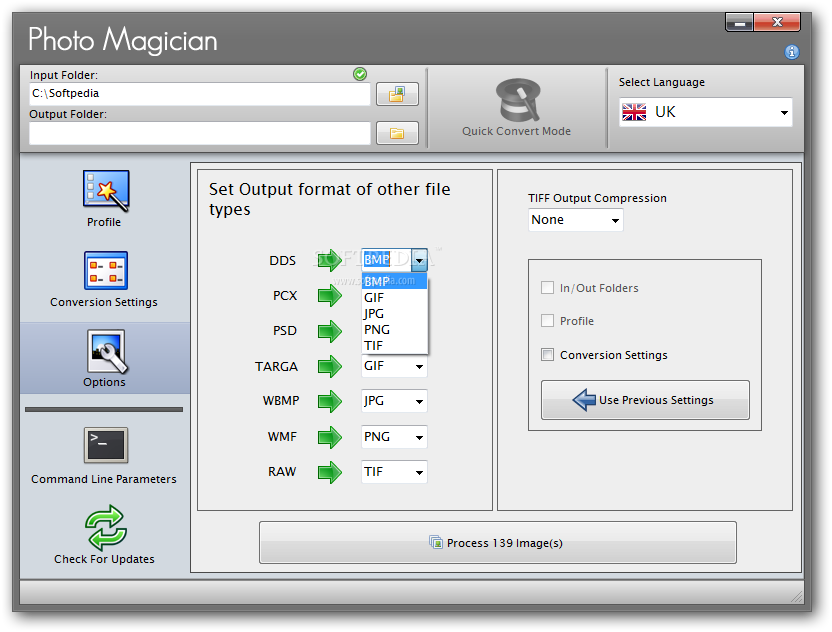The width and height of the screenshot is (832, 632).
Task: Choose JPG from the open format list
Action: point(394,313)
